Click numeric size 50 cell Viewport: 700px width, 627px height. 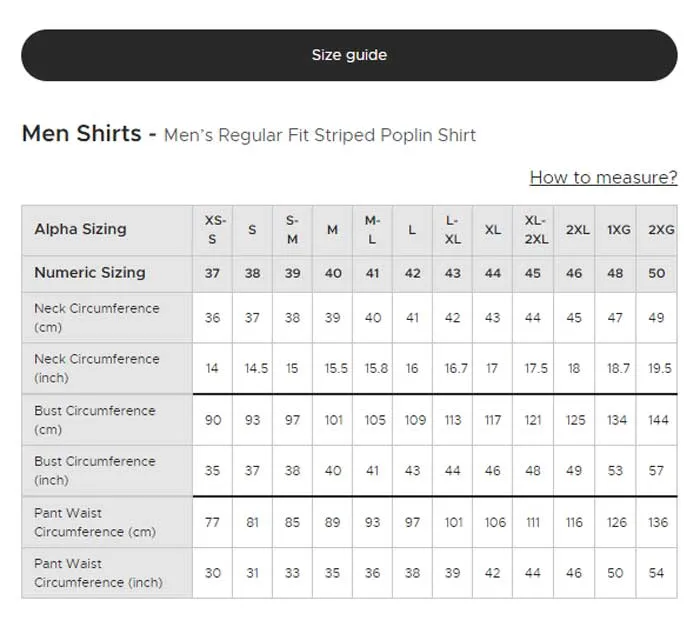pos(657,273)
